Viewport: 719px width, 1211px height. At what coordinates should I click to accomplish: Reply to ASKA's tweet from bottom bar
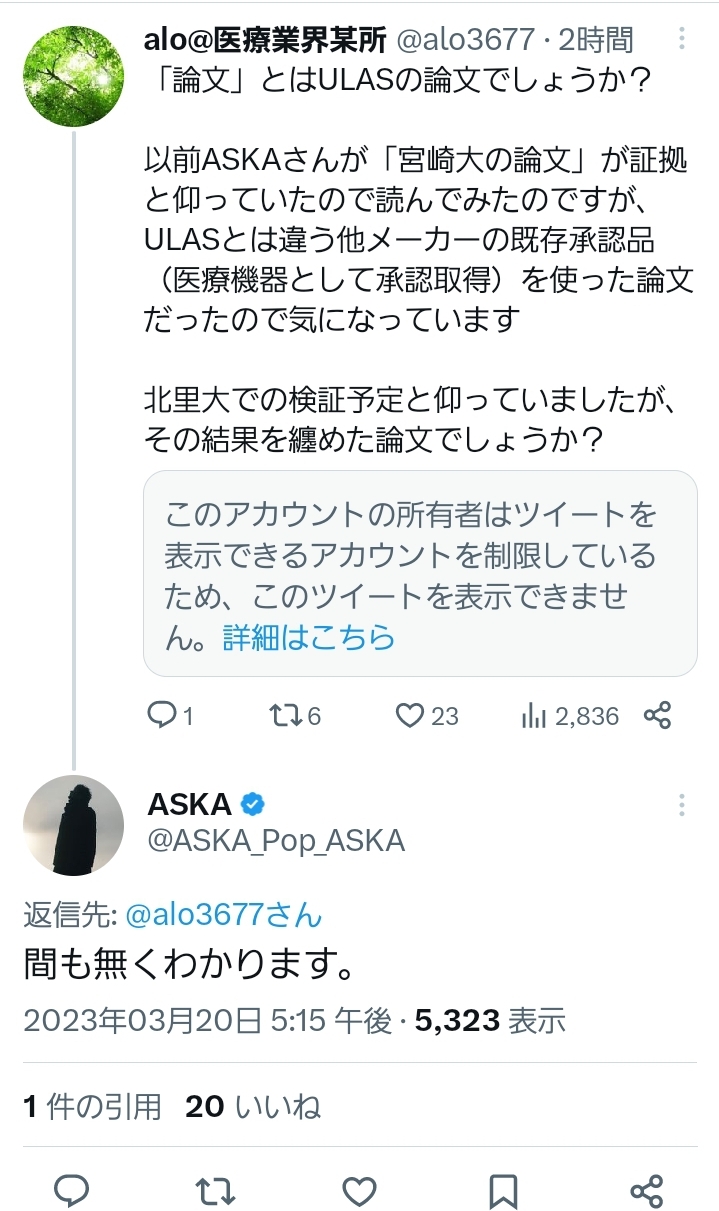72,1190
